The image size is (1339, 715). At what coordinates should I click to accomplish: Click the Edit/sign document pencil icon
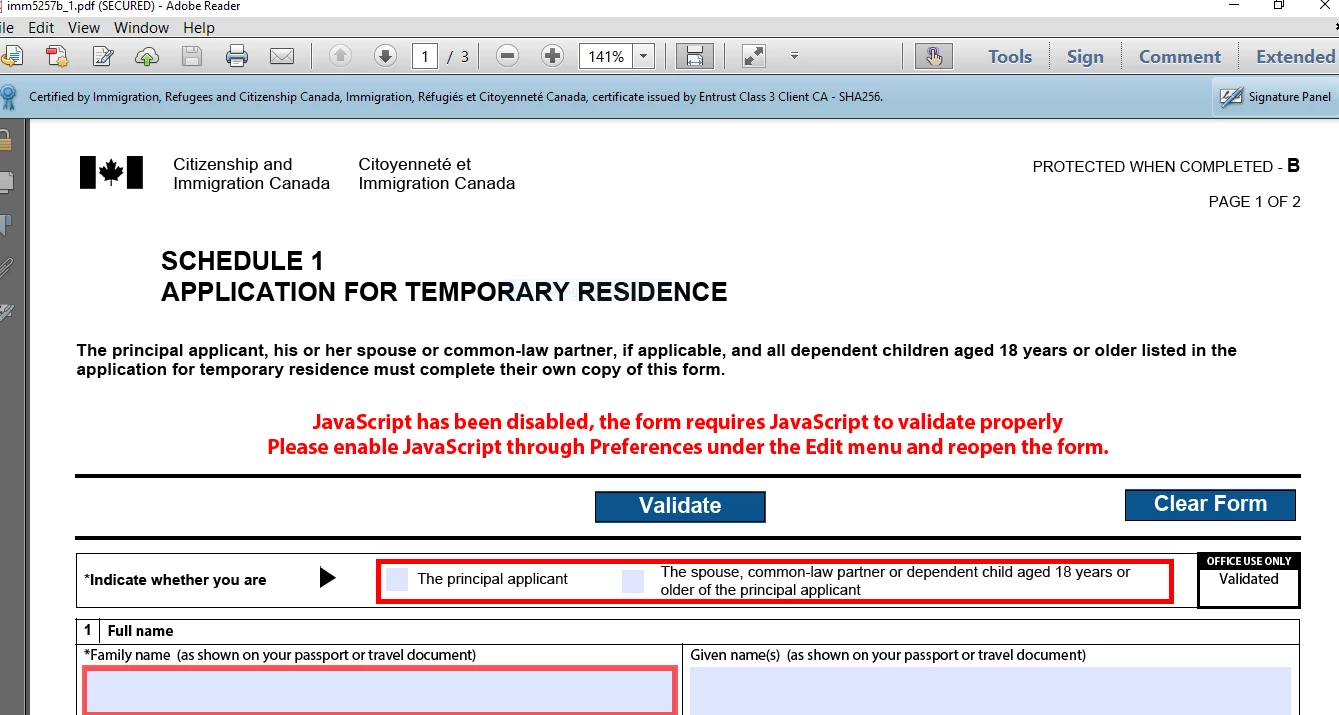pyautogui.click(x=103, y=56)
